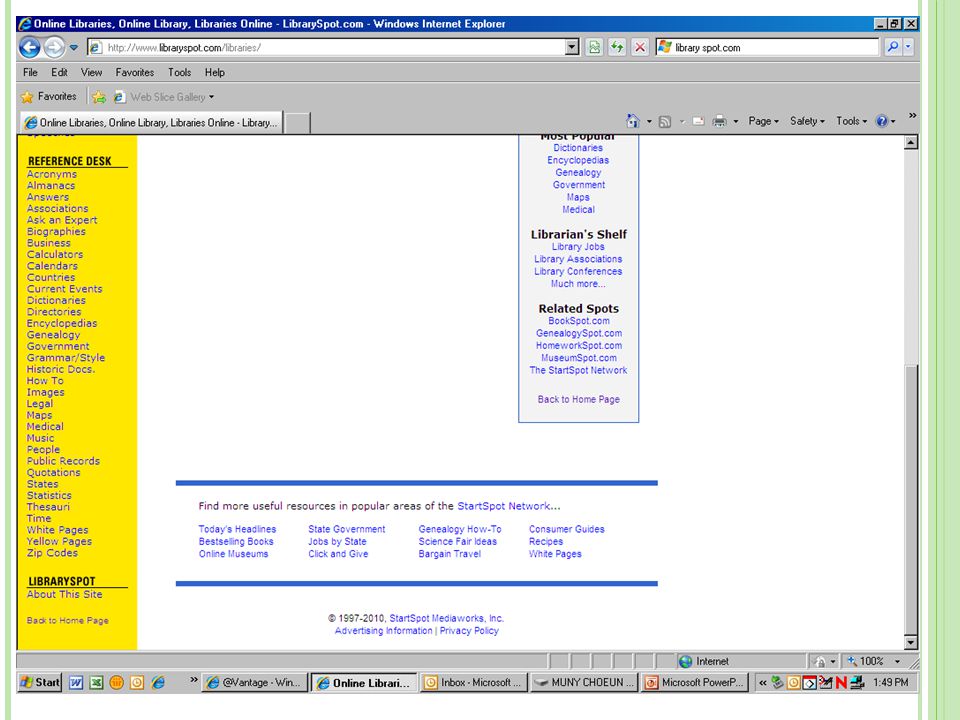Open the Page dropdown menu
Screen dimensions: 960x720
click(763, 121)
